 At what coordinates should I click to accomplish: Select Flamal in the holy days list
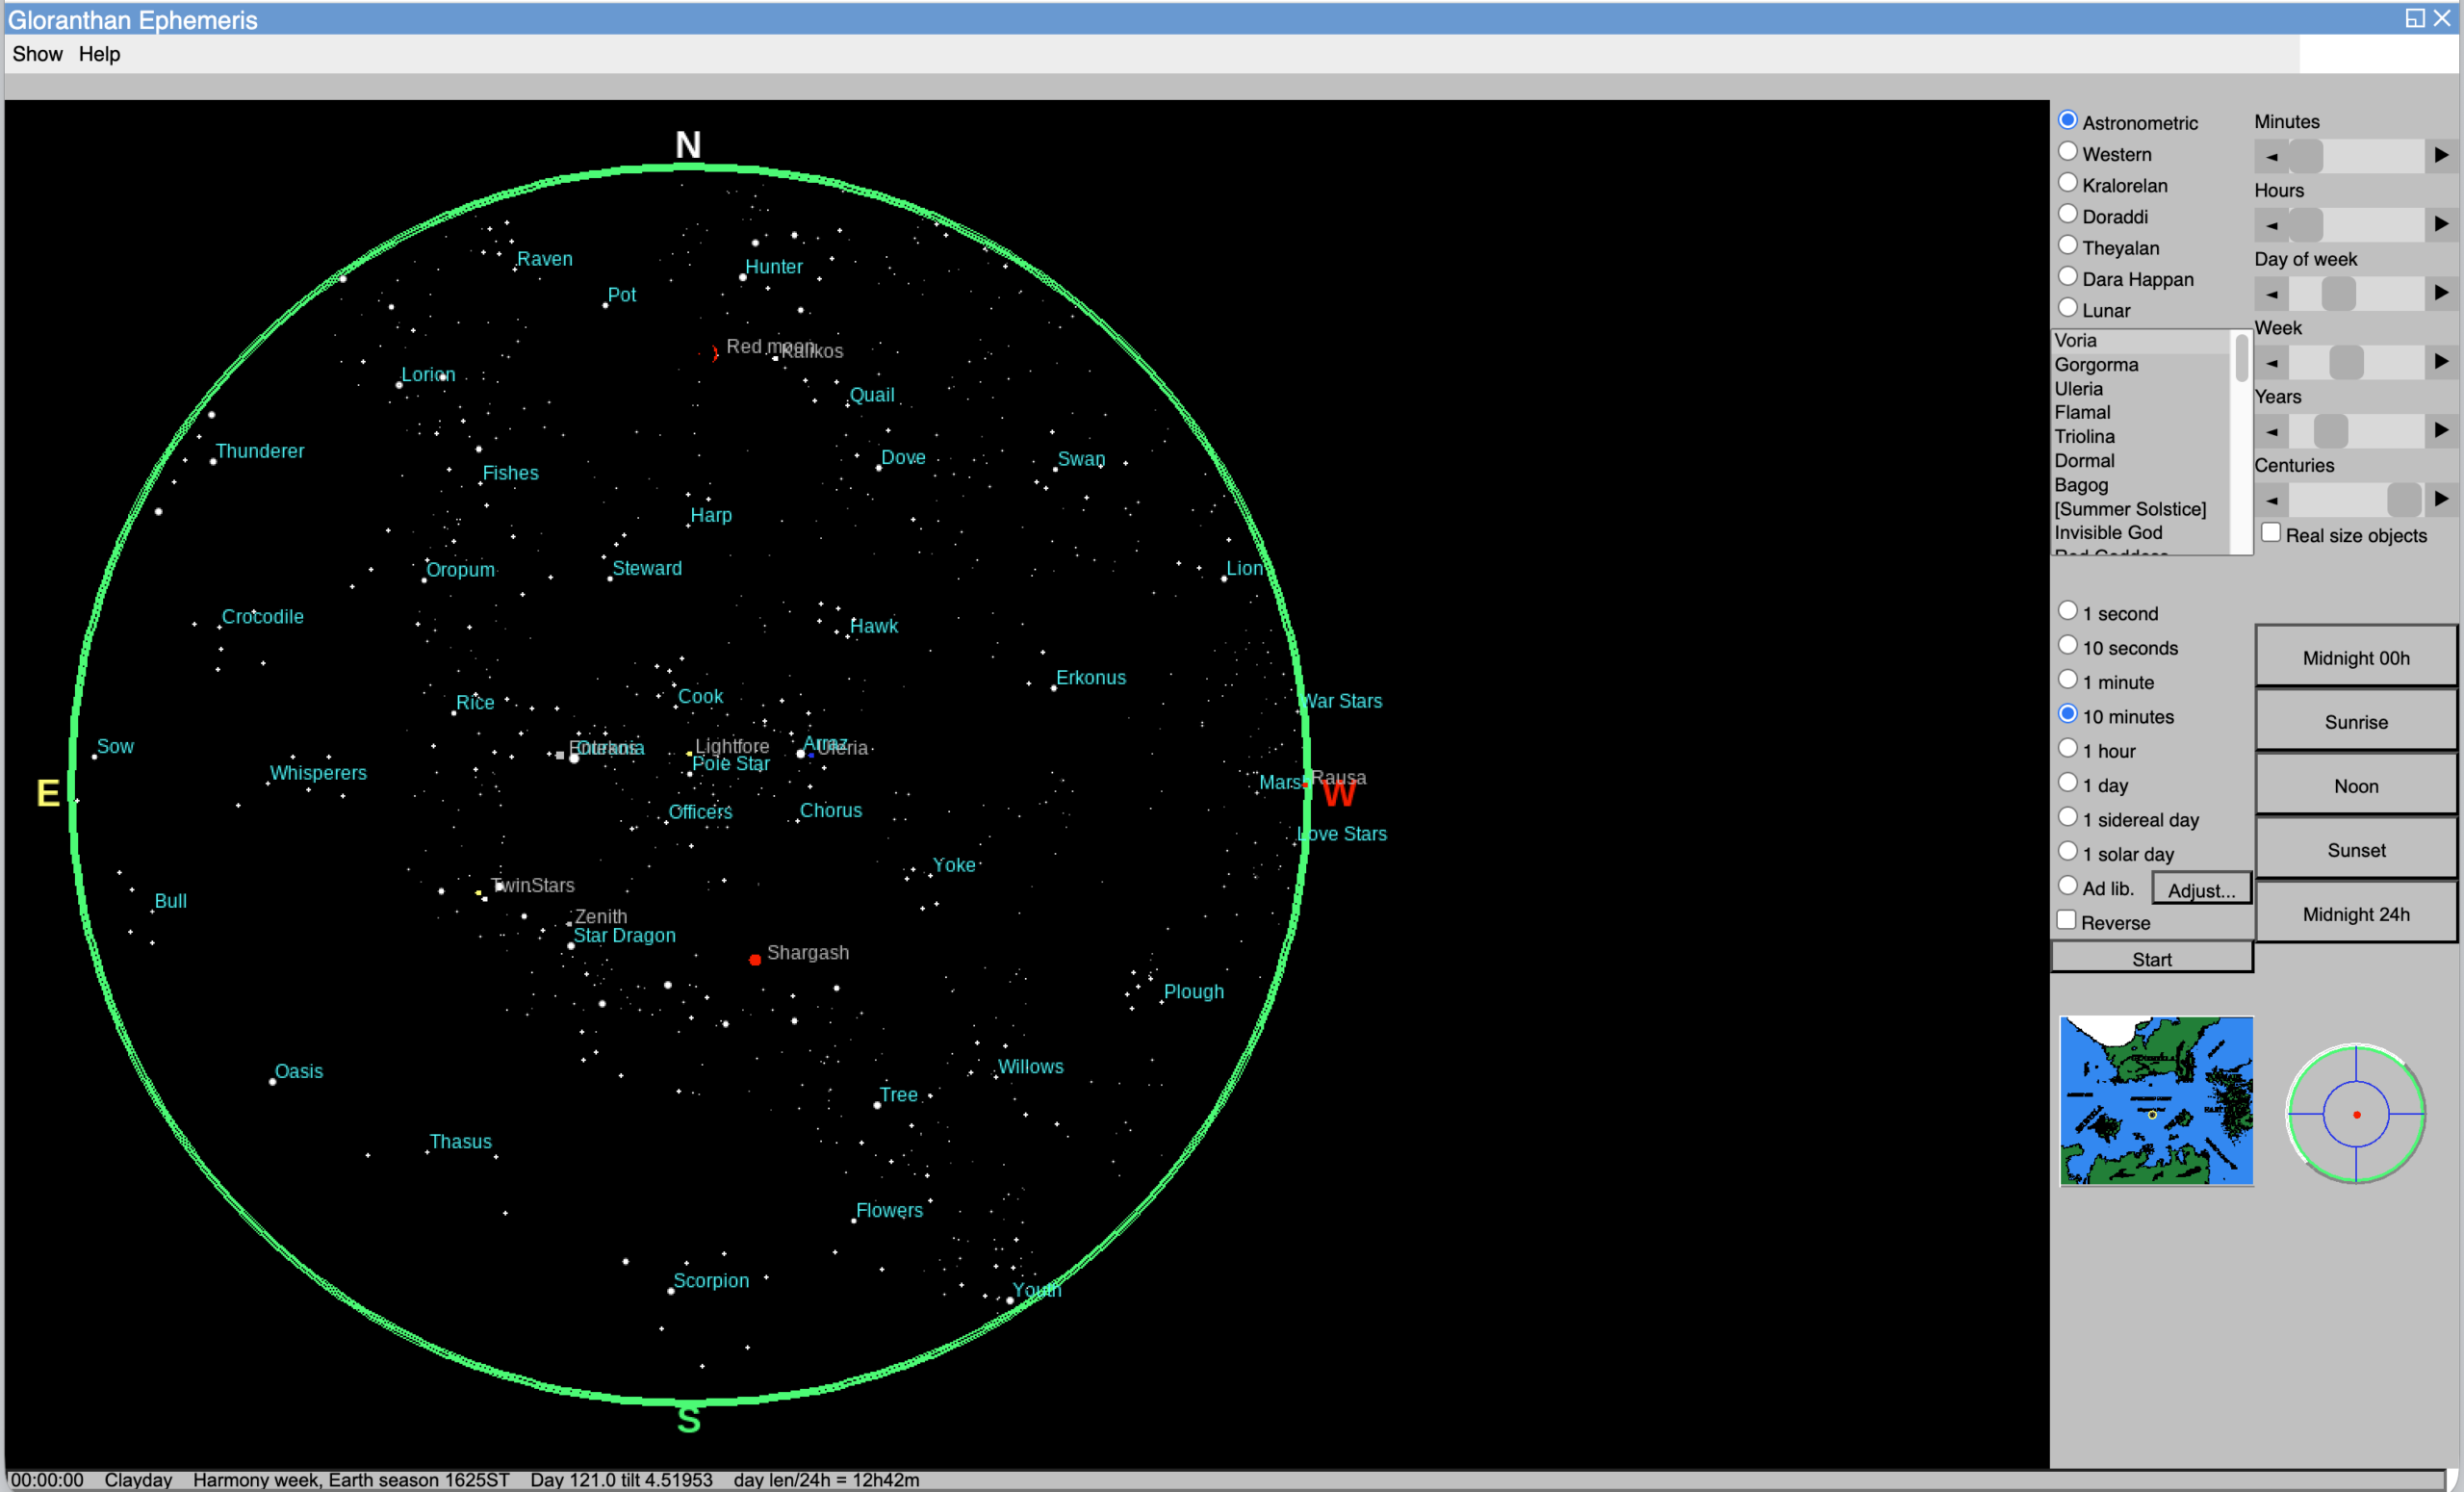pos(2082,412)
